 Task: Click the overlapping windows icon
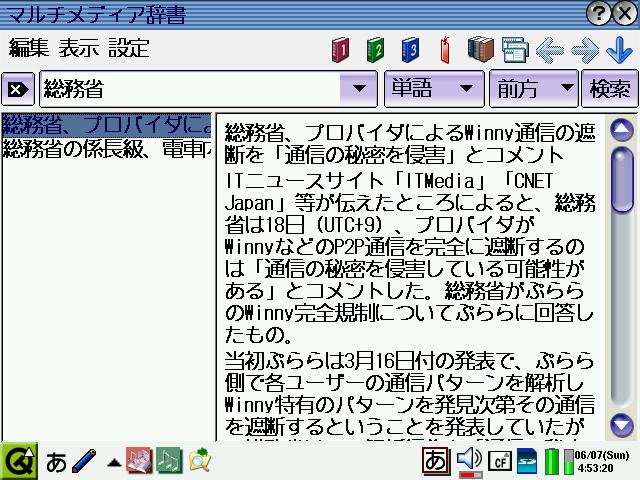pyautogui.click(x=515, y=50)
